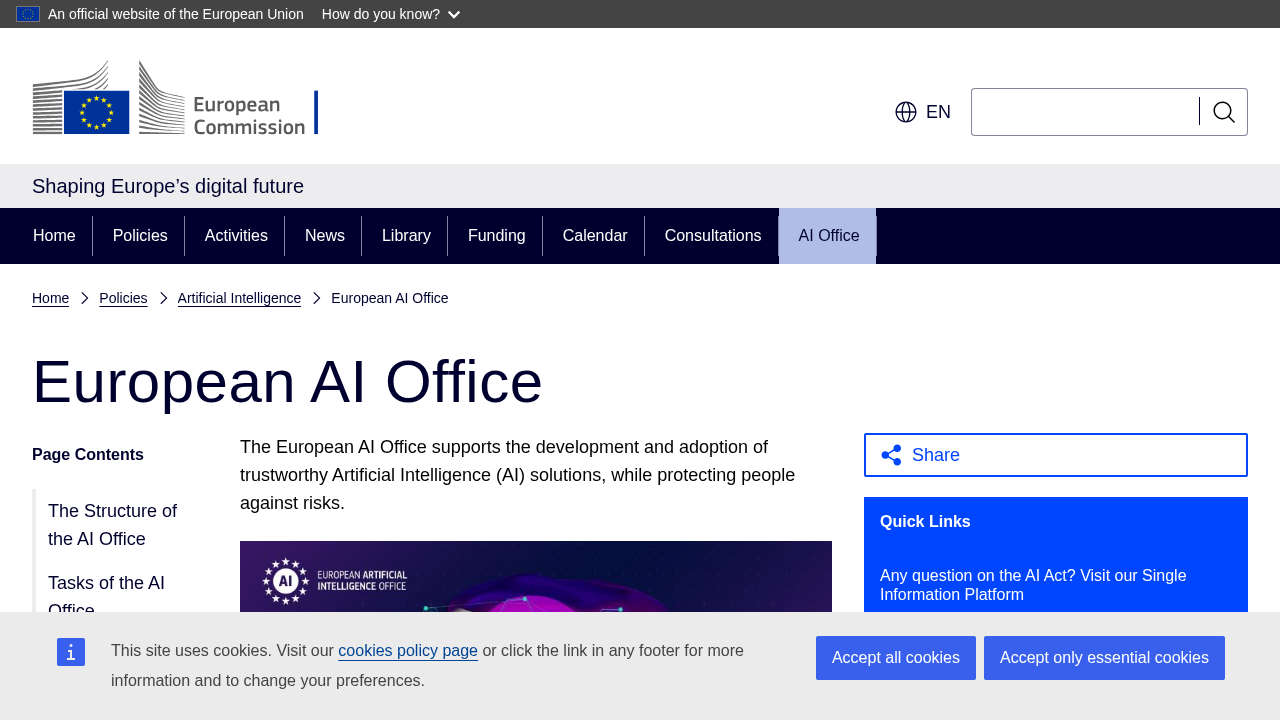Click 'Accept all cookies' button
1280x720 pixels.
(896, 658)
